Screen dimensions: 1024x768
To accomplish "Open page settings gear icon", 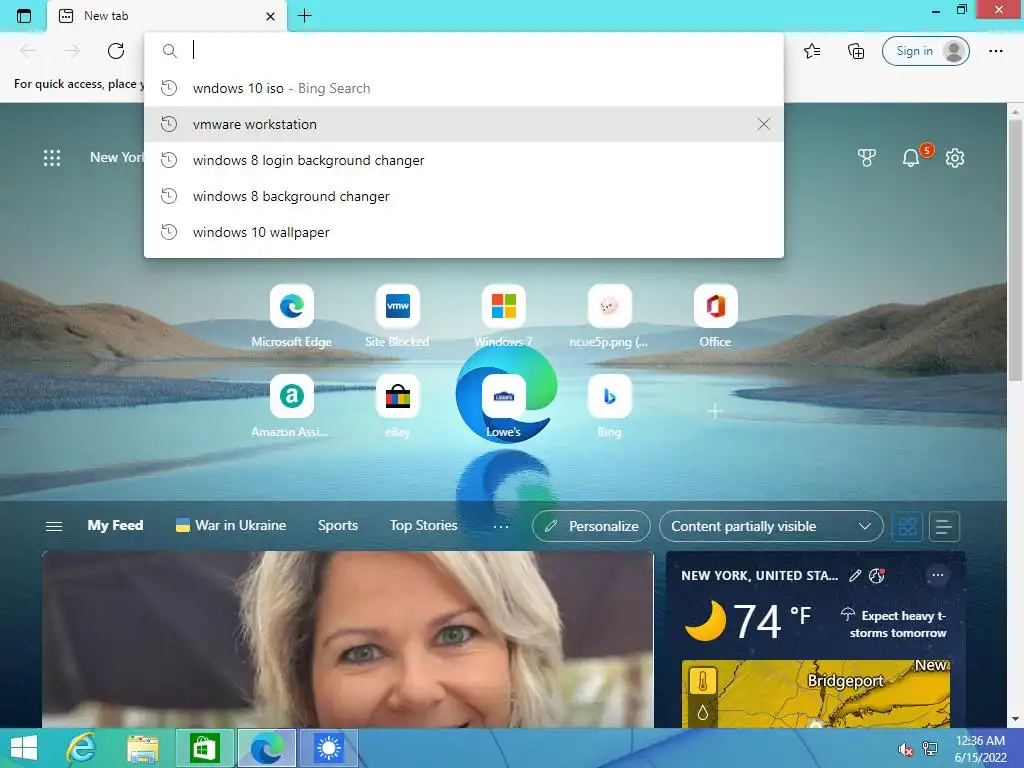I will [955, 157].
